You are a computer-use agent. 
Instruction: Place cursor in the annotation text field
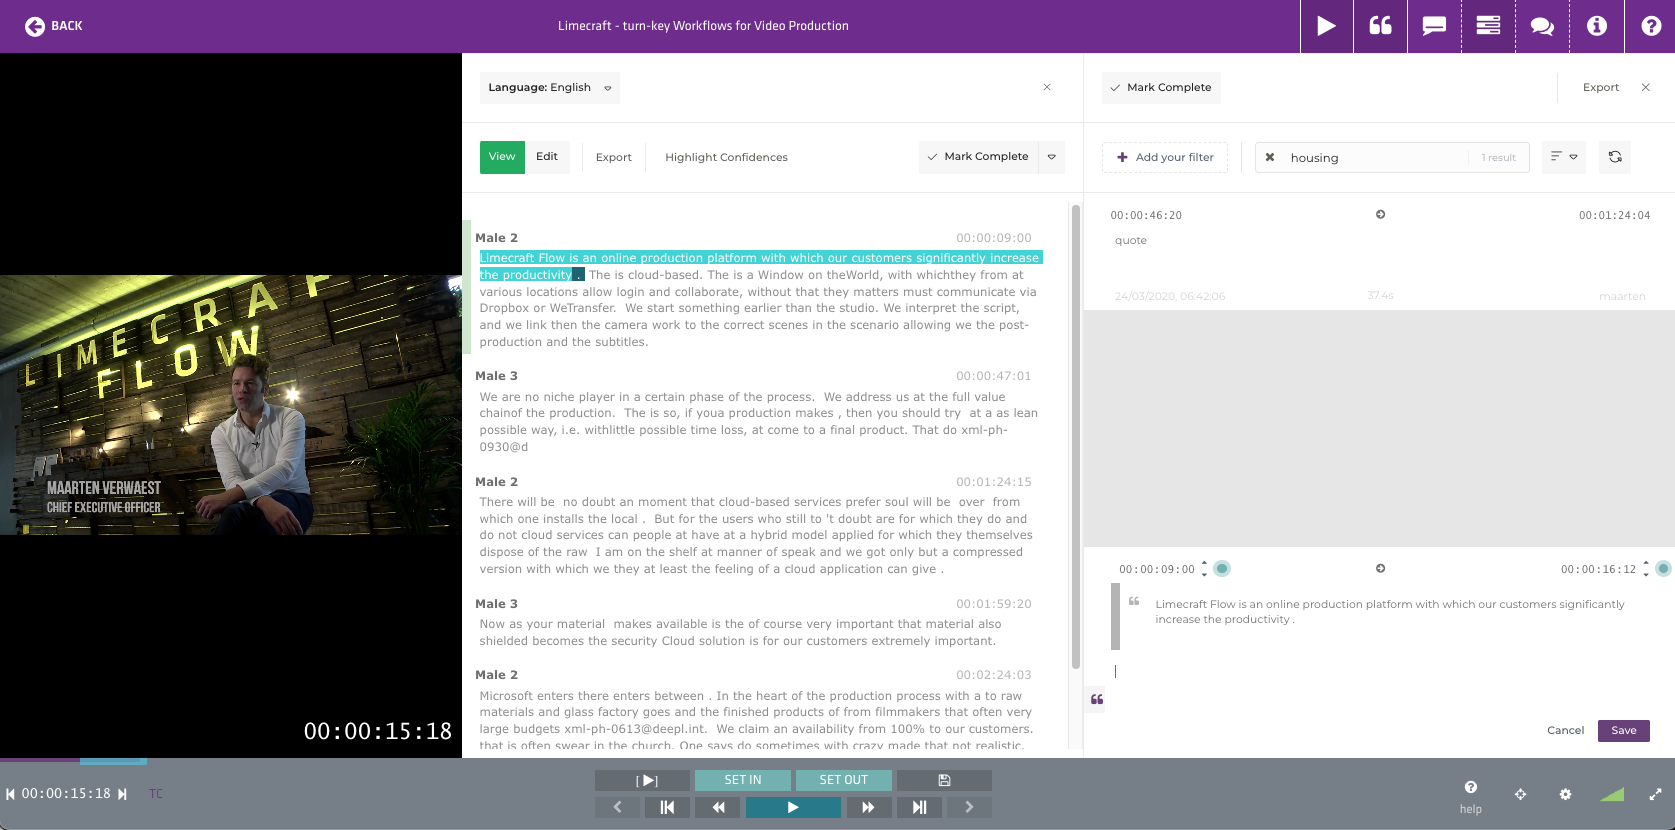click(1380, 672)
